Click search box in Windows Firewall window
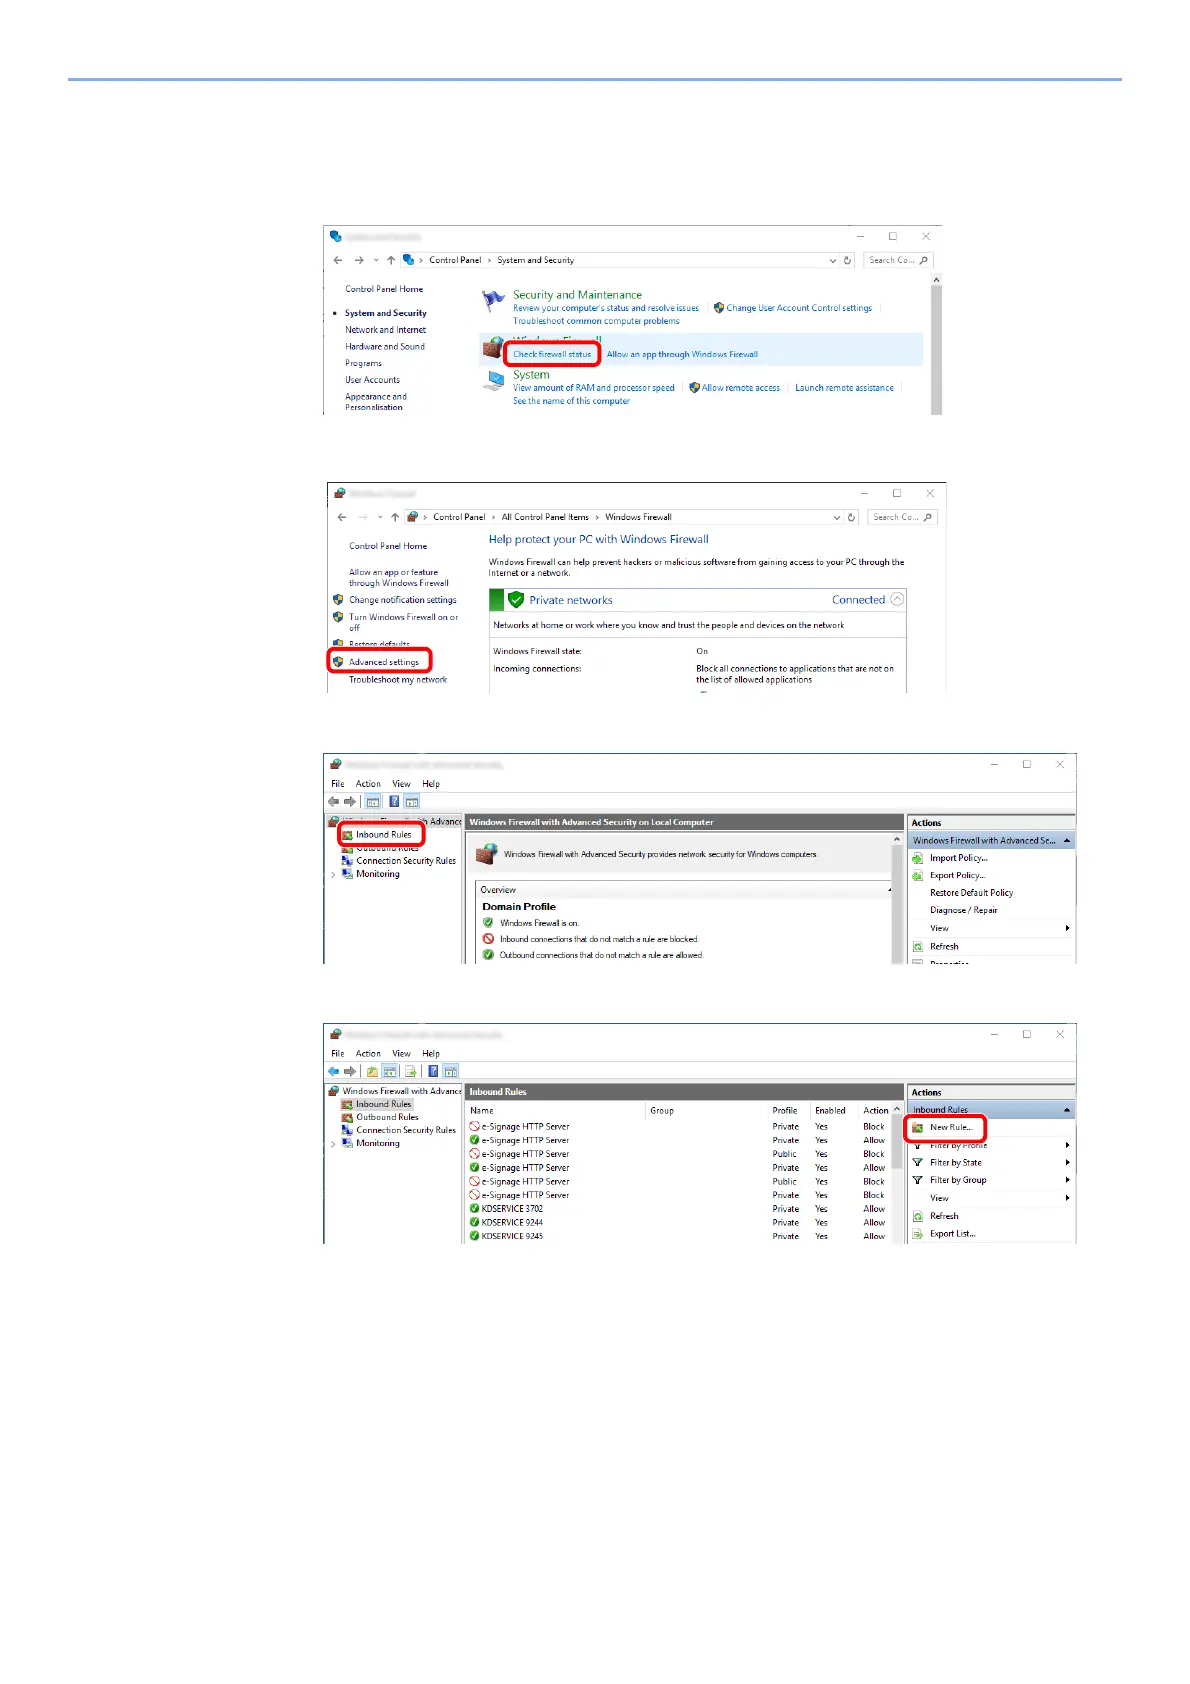Image resolution: width=1190 pixels, height=1684 pixels. [x=902, y=517]
